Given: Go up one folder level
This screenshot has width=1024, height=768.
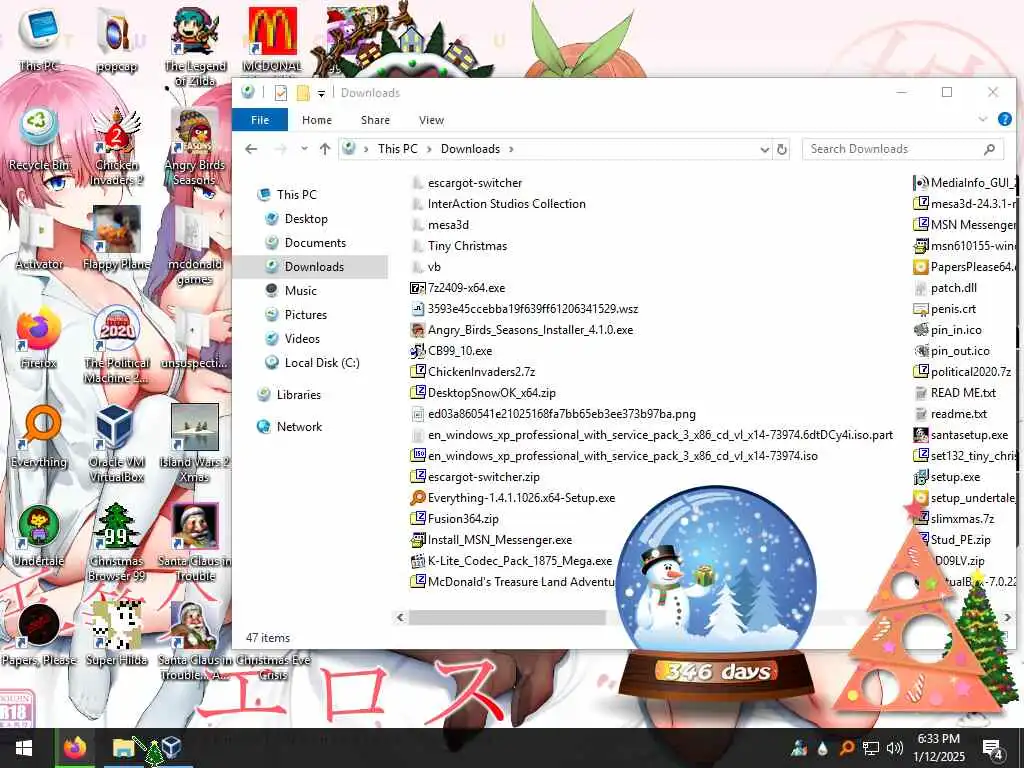Looking at the screenshot, I should 325,149.
